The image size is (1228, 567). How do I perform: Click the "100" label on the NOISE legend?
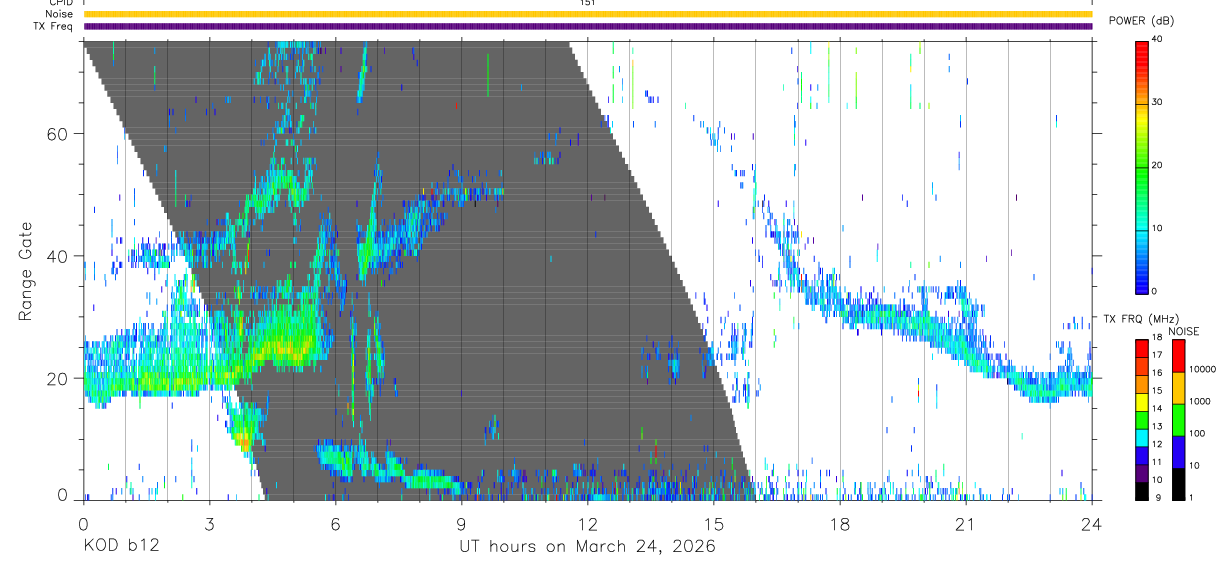pos(1197,433)
